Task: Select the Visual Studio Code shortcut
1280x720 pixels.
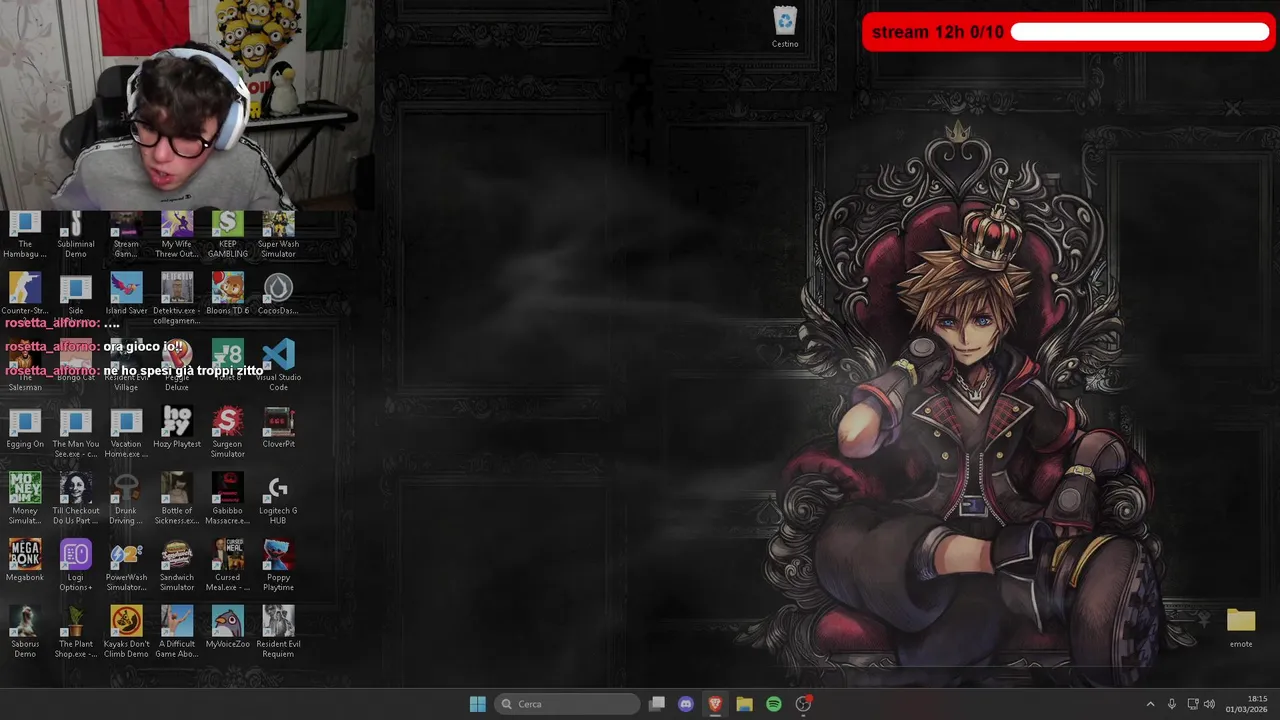Action: pyautogui.click(x=278, y=366)
